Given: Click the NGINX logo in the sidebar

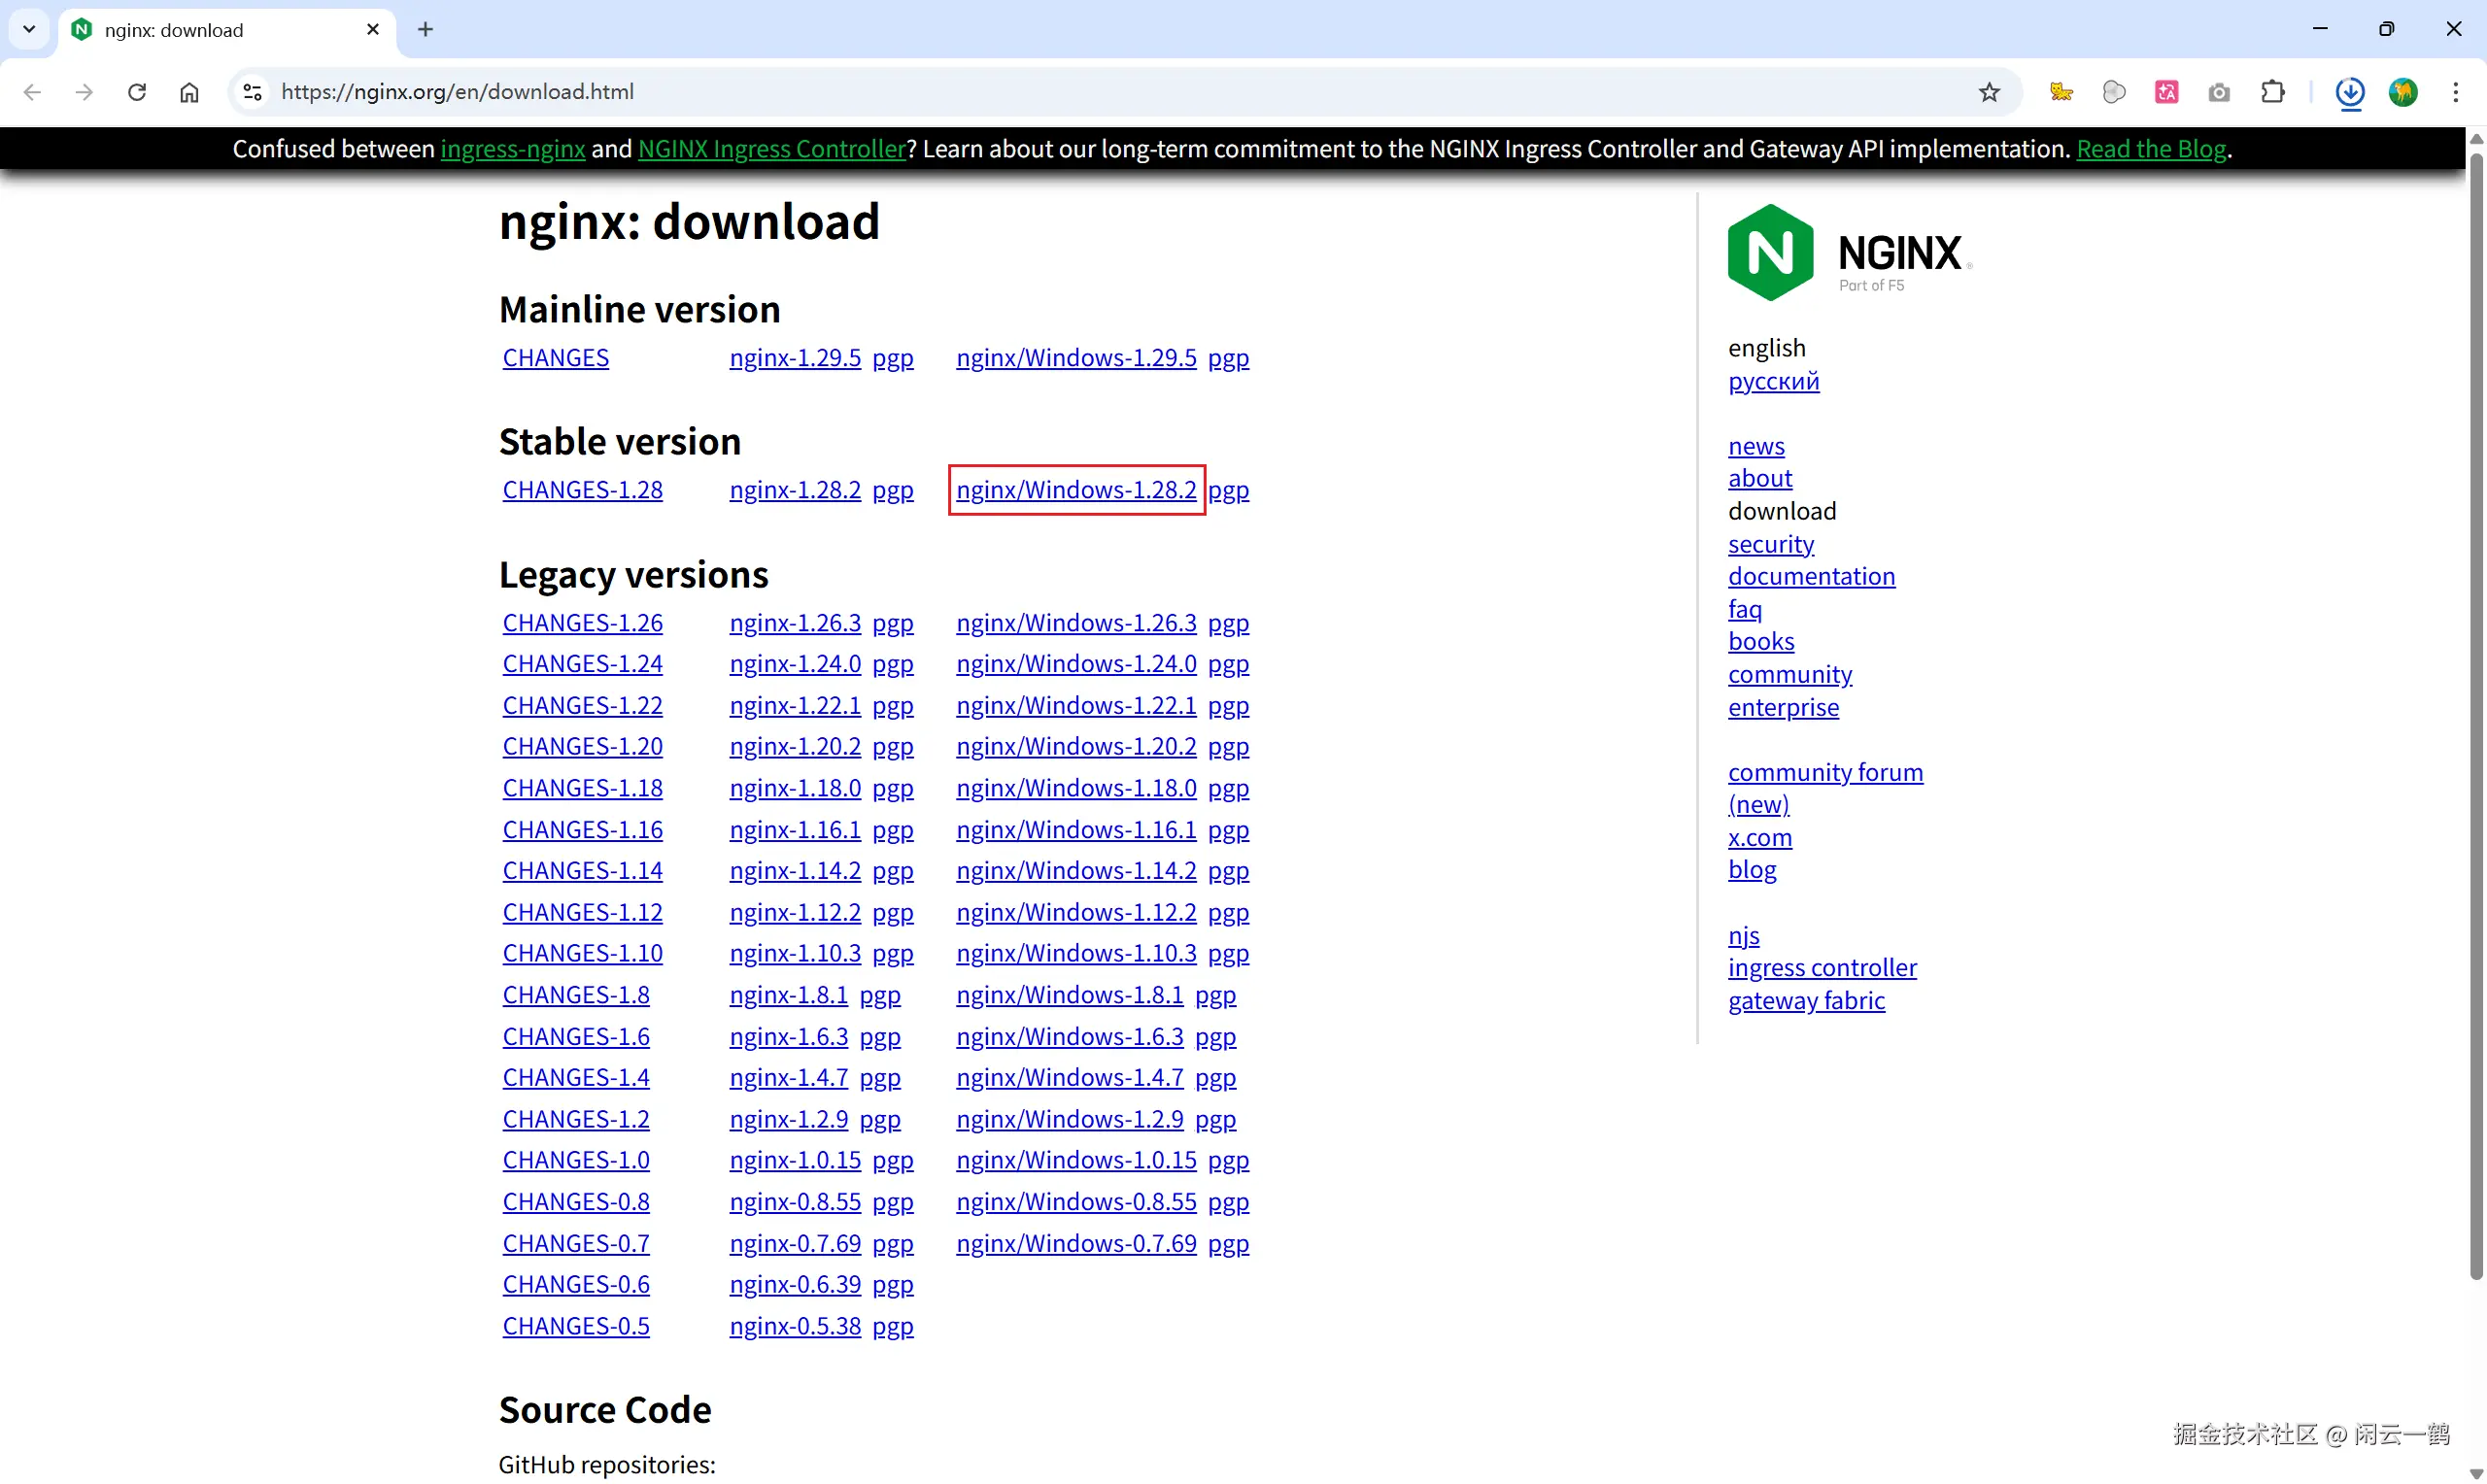Looking at the screenshot, I should (1849, 253).
